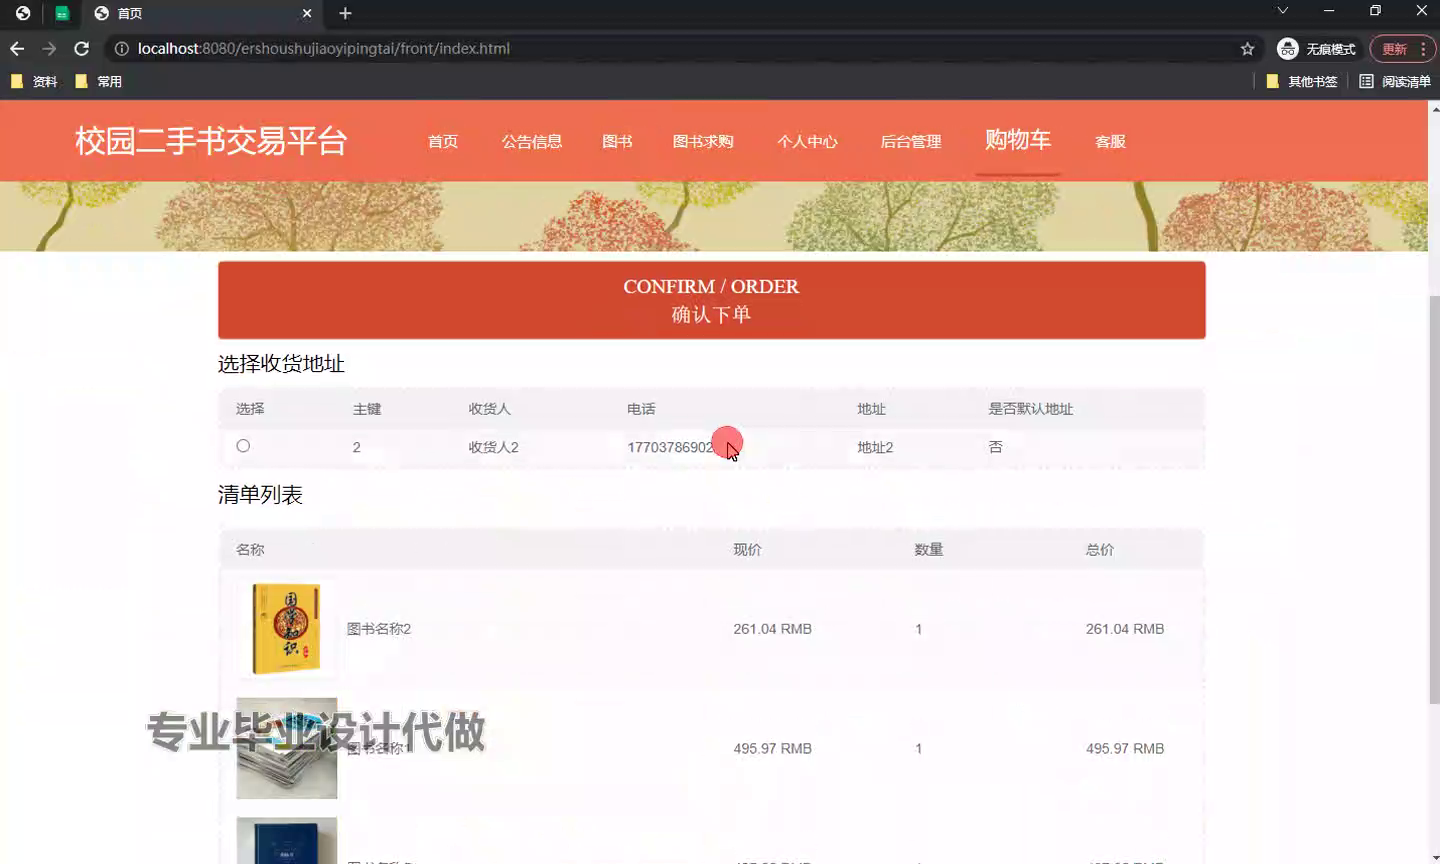
Task: Switch to the first pinned globe tab
Action: click(23, 13)
